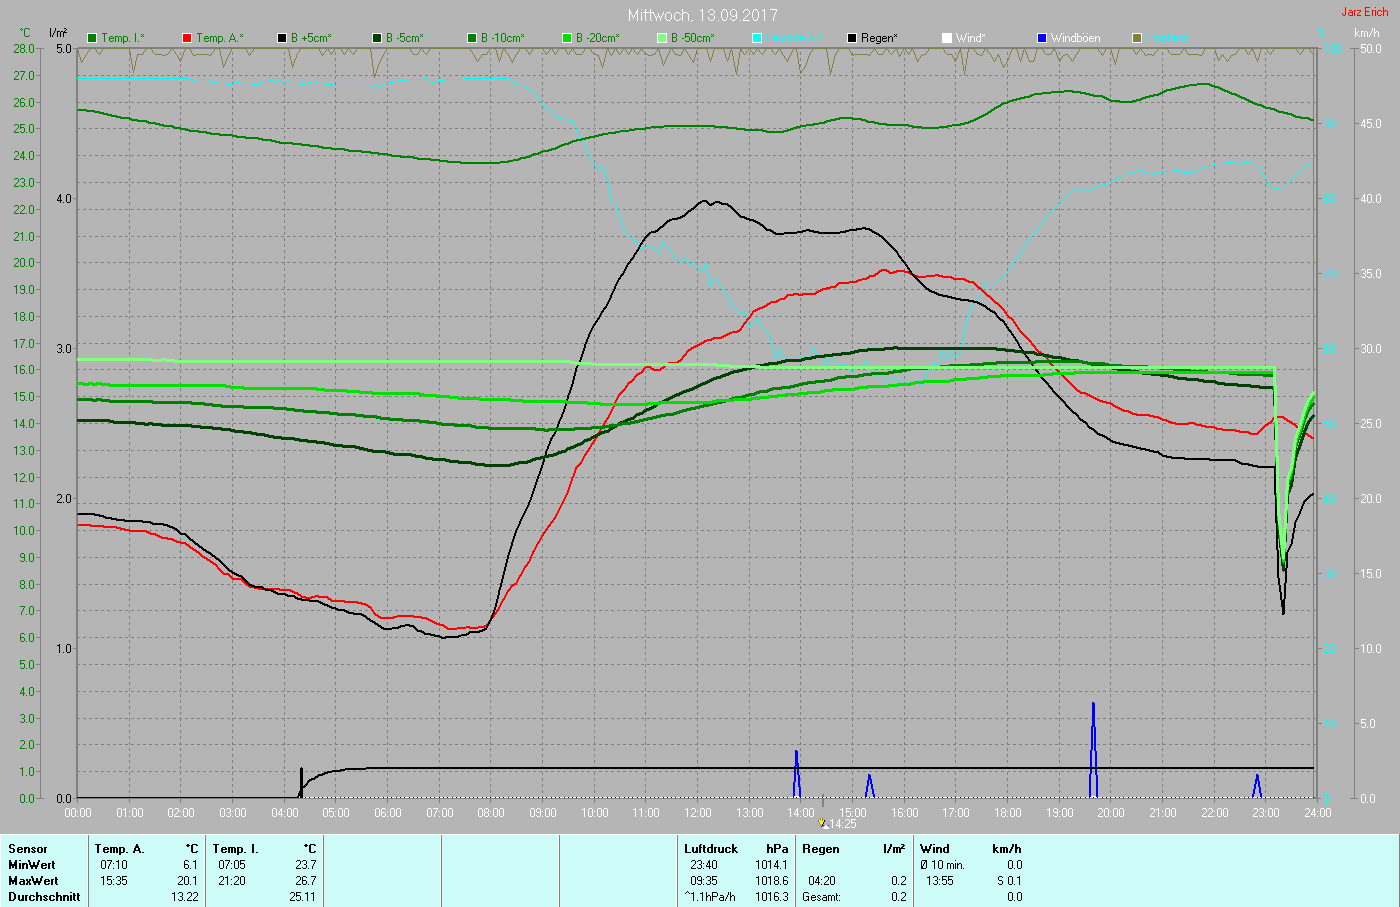Click the 'B -5cm*' legend label
This screenshot has width=1400, height=907.
coord(405,38)
